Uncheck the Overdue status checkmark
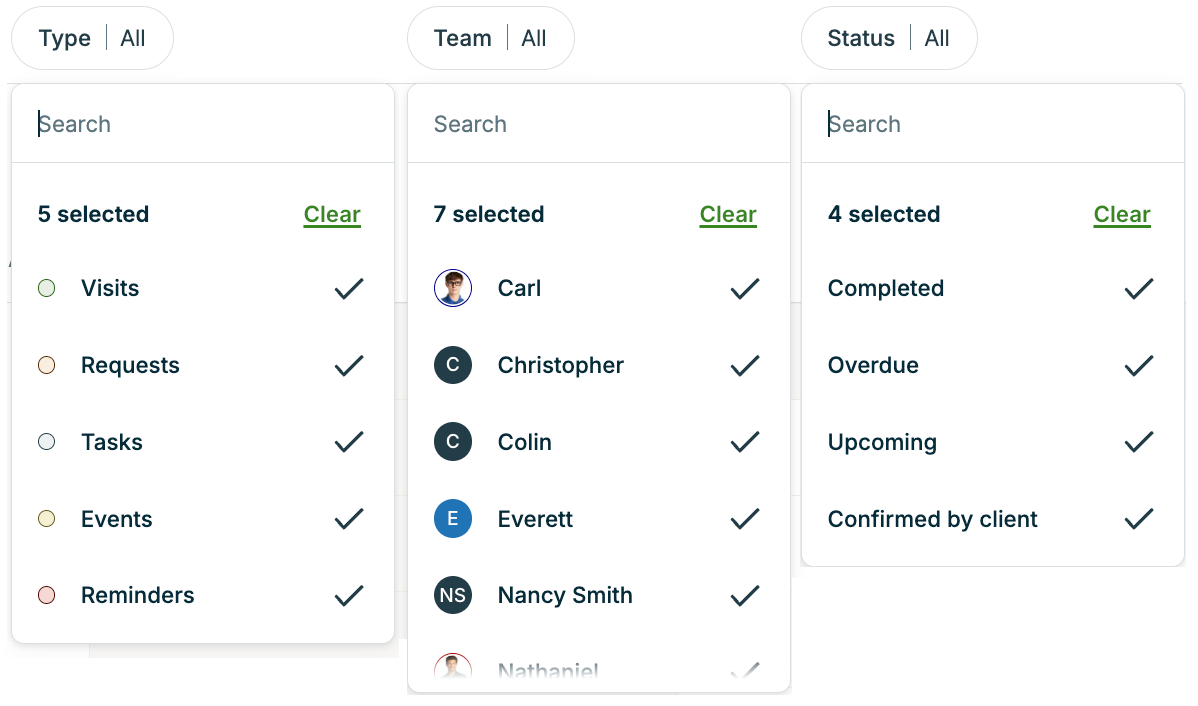 (x=1138, y=366)
